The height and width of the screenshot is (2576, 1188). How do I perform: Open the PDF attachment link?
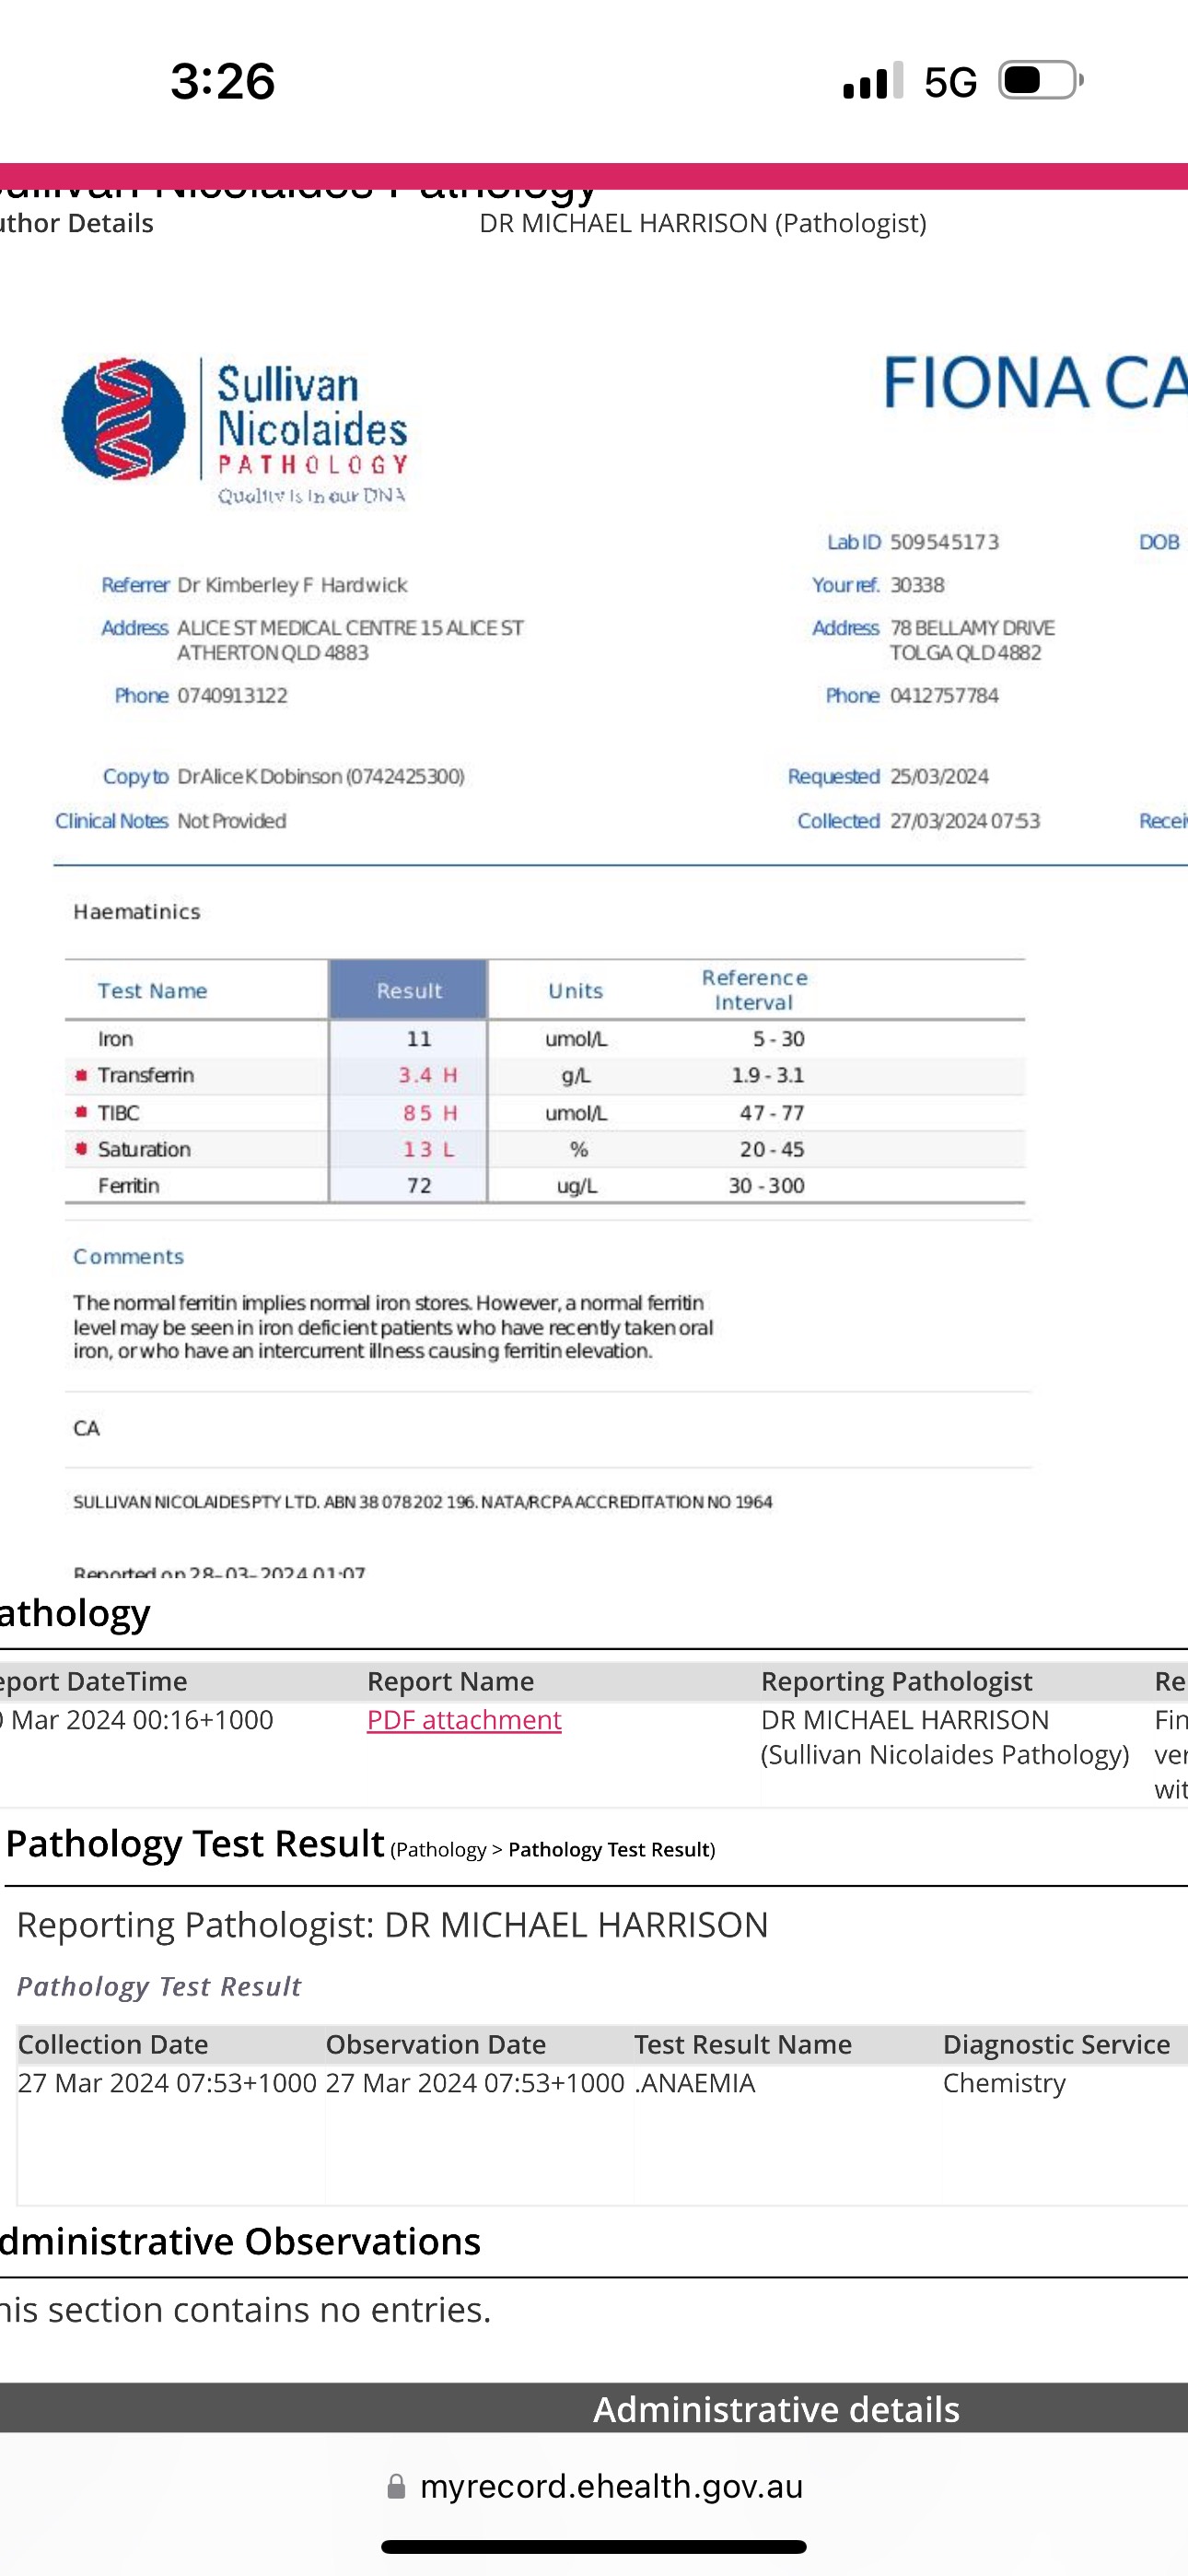tap(464, 1720)
